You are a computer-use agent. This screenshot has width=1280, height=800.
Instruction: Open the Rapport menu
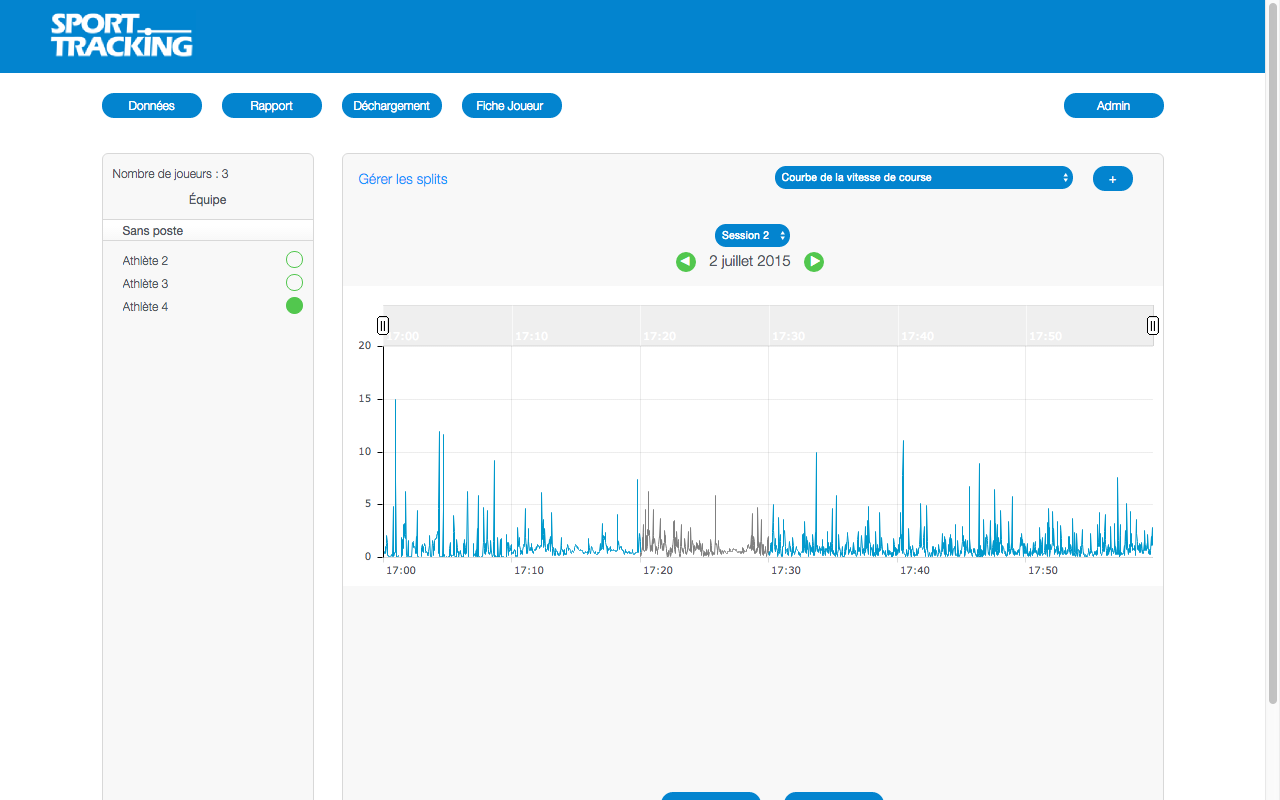[x=272, y=106]
